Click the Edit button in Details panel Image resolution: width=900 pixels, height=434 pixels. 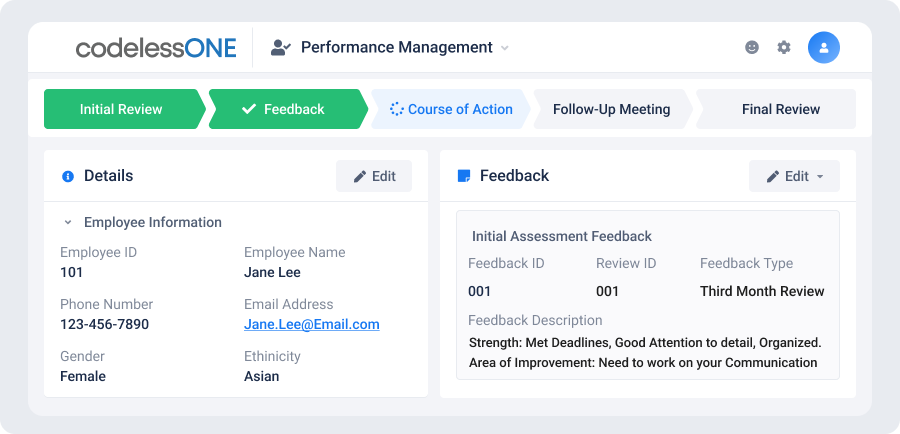pos(374,176)
